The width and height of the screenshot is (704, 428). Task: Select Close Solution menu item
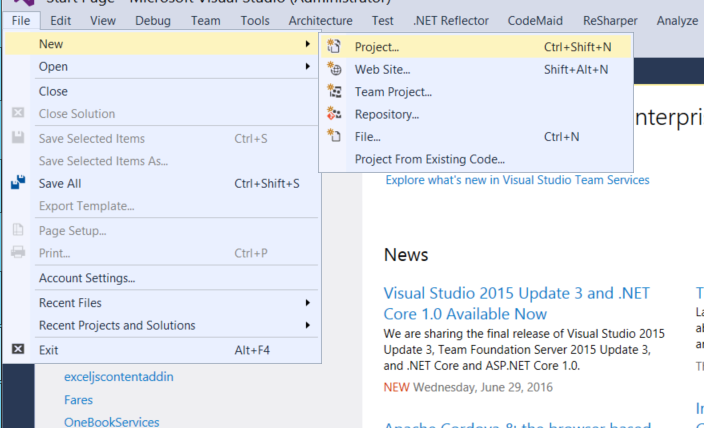click(x=163, y=114)
